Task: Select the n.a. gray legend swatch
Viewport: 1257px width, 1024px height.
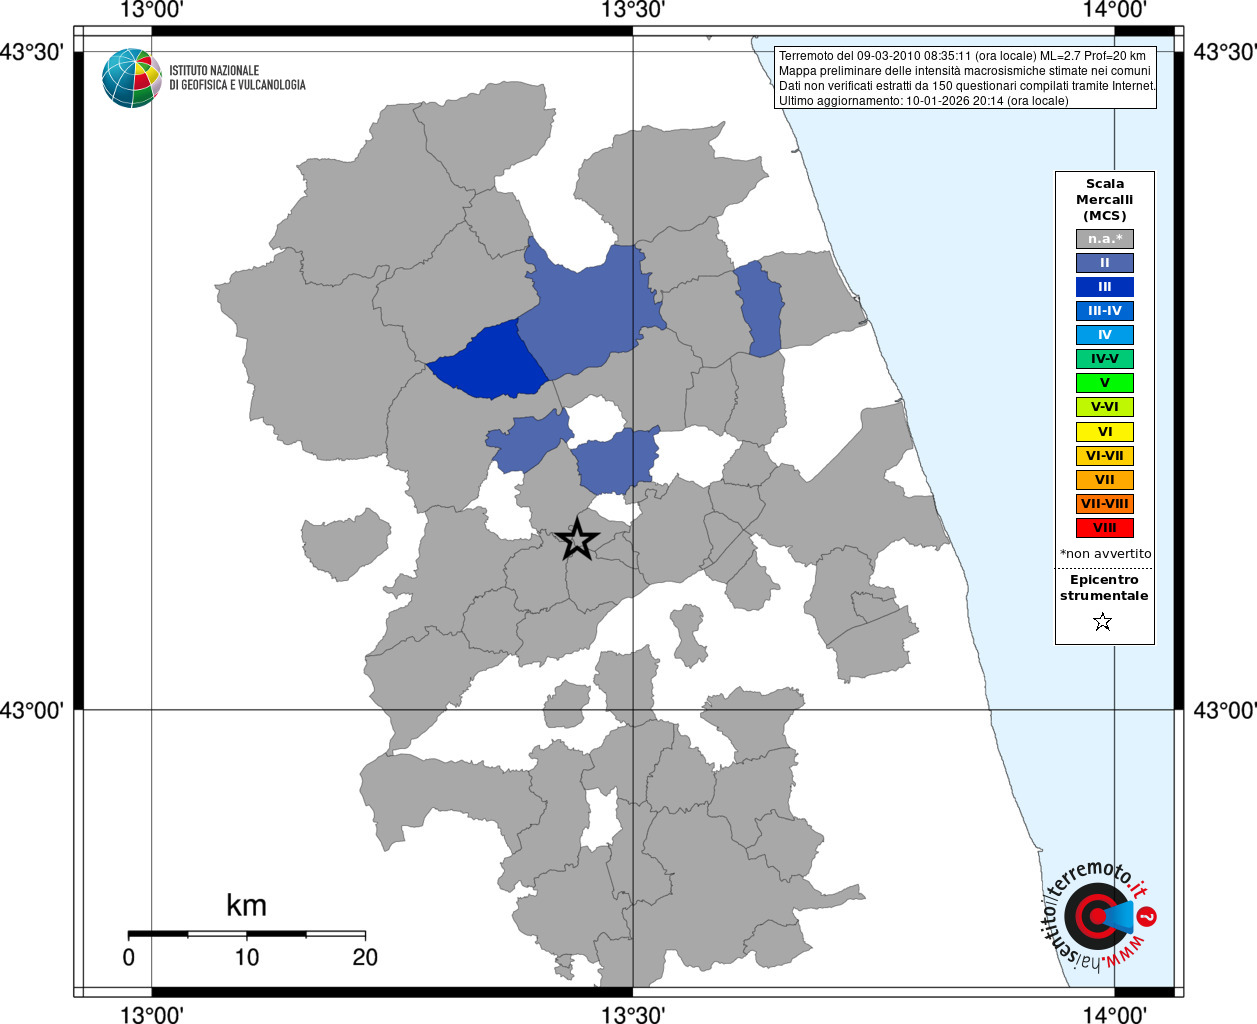Action: point(1105,239)
